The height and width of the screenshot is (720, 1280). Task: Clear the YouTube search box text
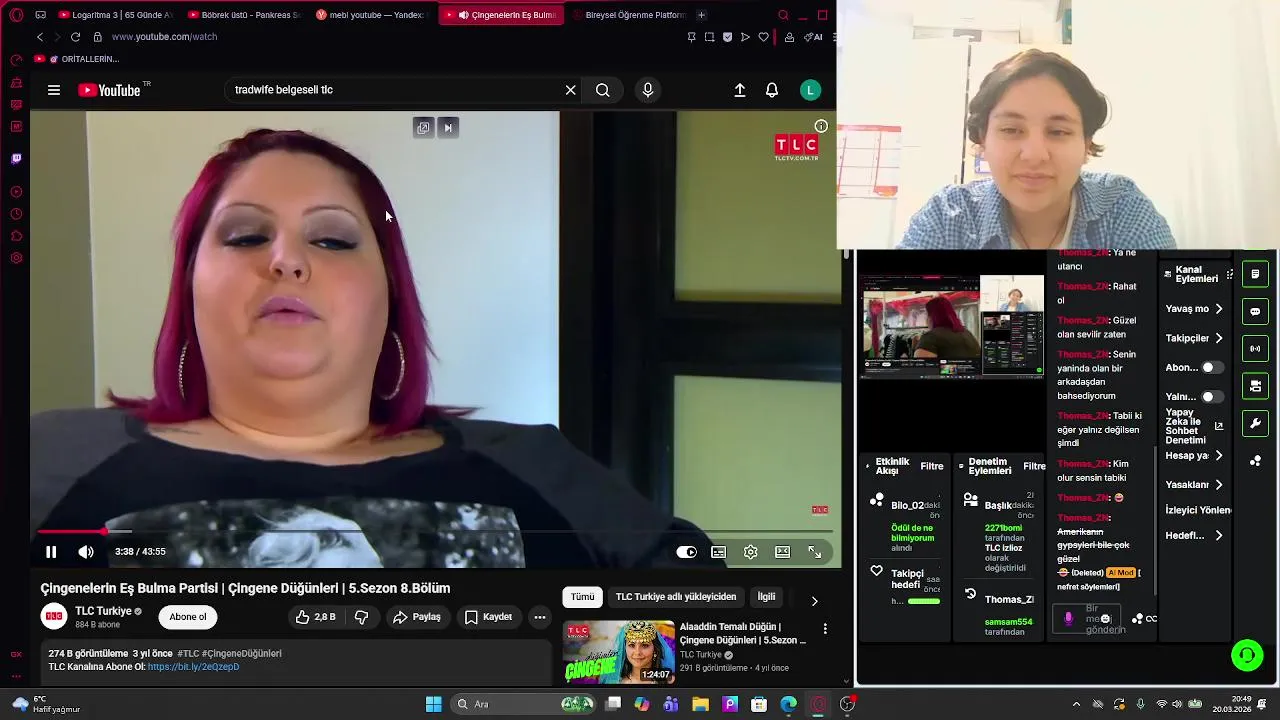point(570,90)
